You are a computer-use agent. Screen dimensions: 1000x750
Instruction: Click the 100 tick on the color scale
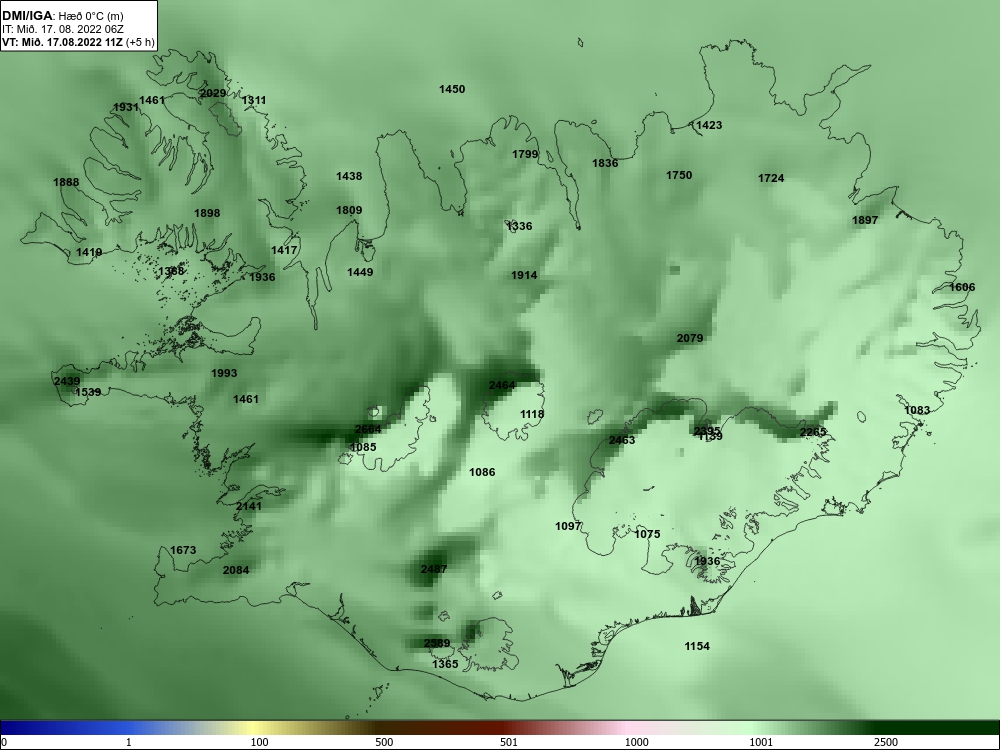coord(259,742)
